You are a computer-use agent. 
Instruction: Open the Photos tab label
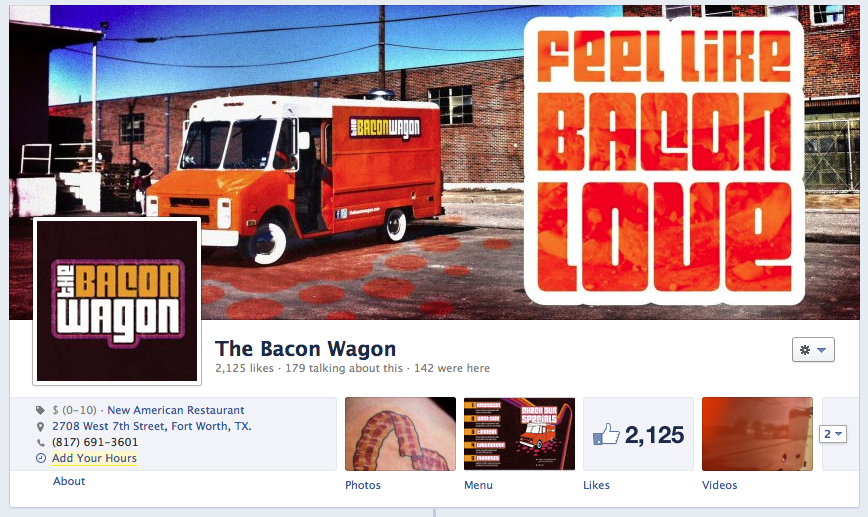pyautogui.click(x=363, y=485)
